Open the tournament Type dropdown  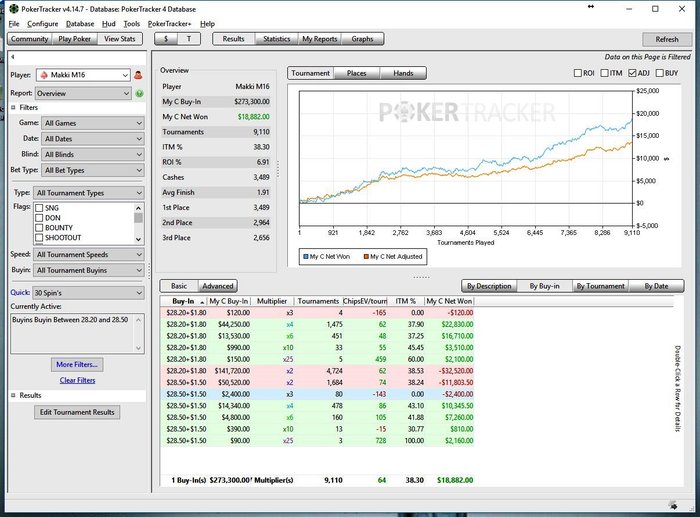coord(88,193)
